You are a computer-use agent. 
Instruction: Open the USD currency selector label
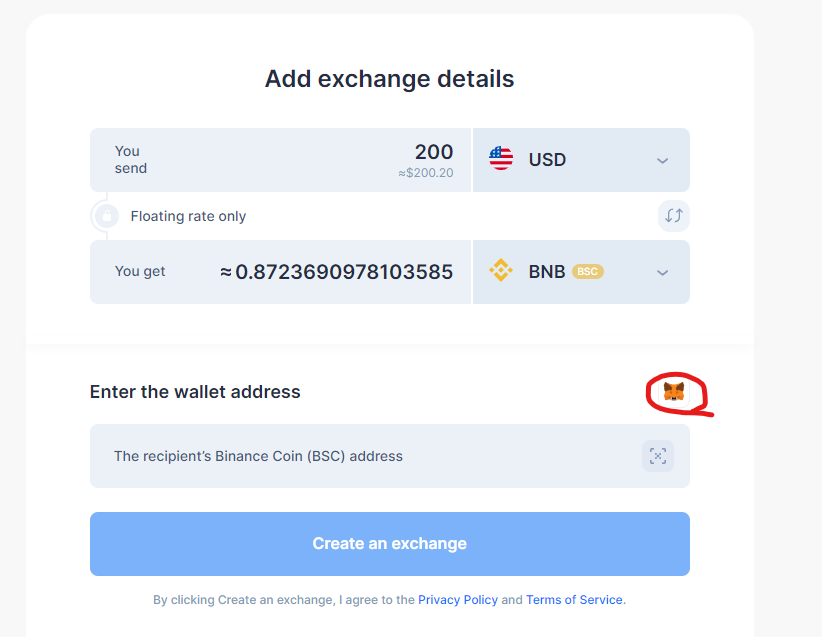pos(547,159)
